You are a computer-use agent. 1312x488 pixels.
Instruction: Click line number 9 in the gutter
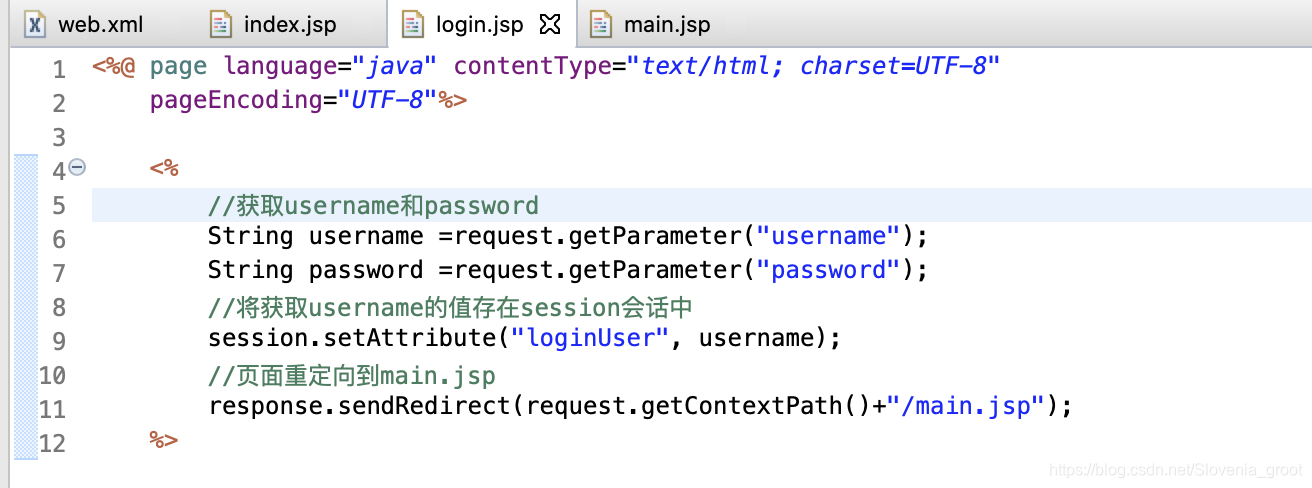click(x=59, y=341)
